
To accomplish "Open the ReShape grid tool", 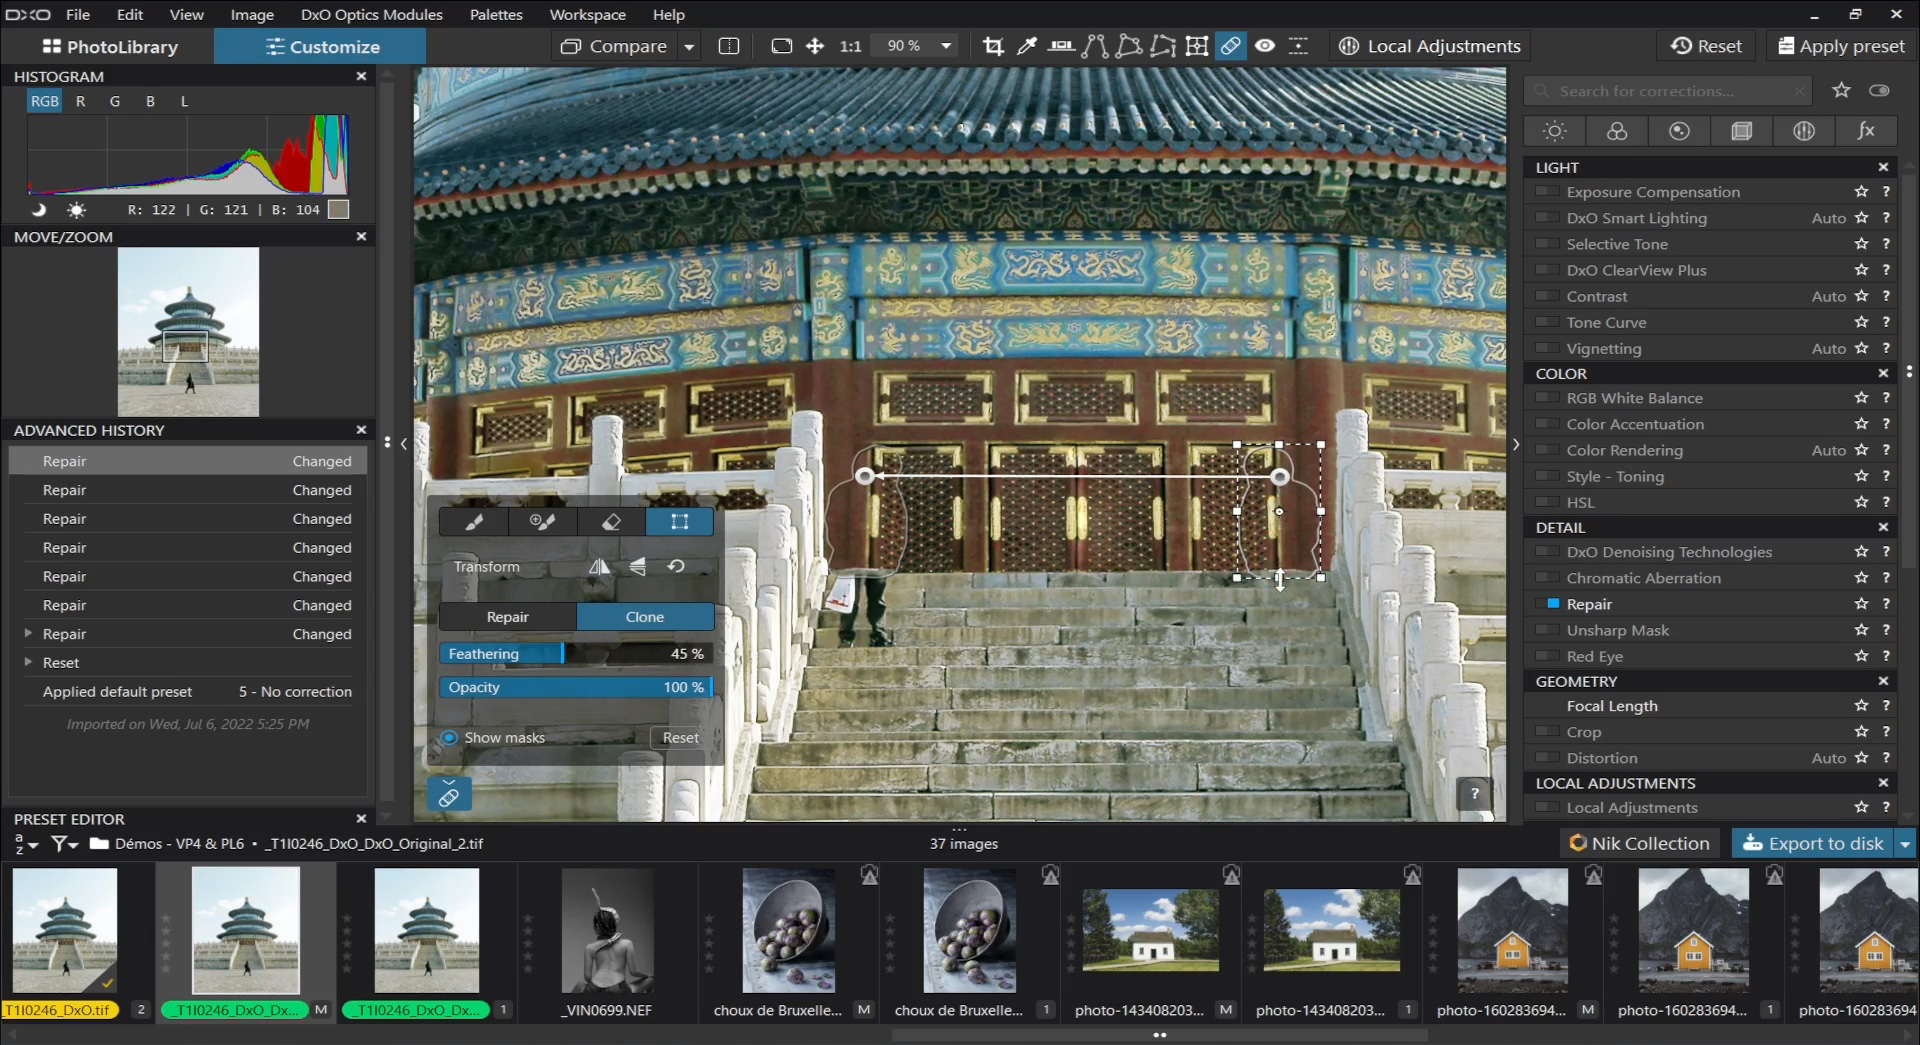I will tap(1197, 46).
